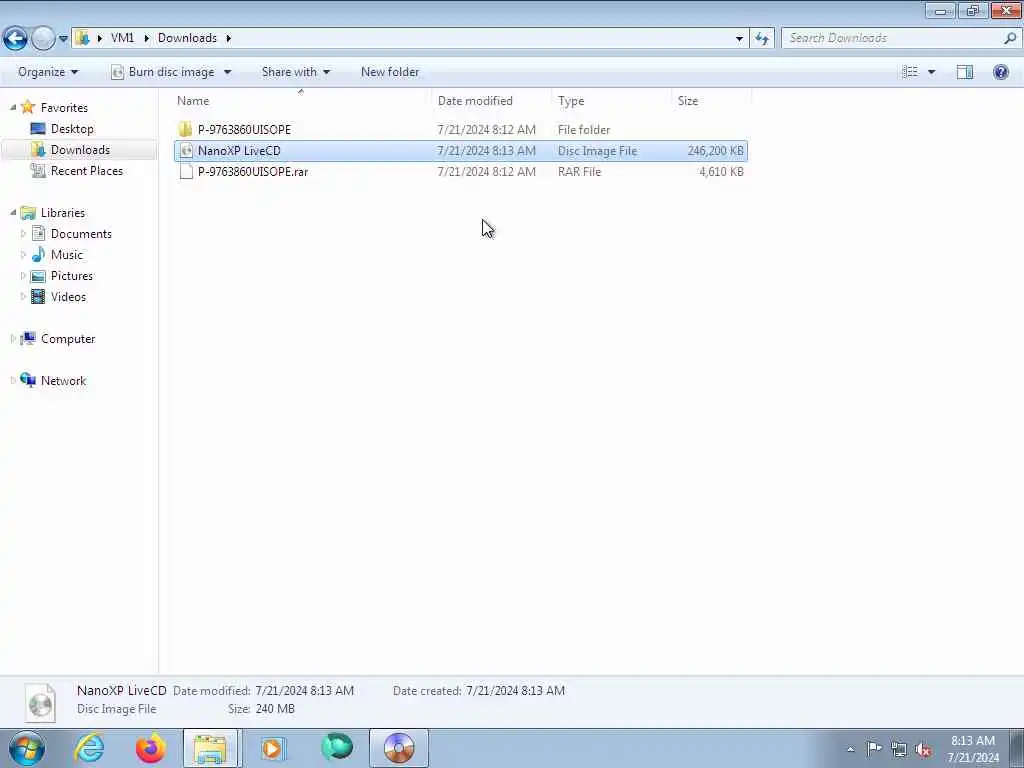Open the green globe taskbar application
Image resolution: width=1024 pixels, height=768 pixels.
click(x=337, y=748)
